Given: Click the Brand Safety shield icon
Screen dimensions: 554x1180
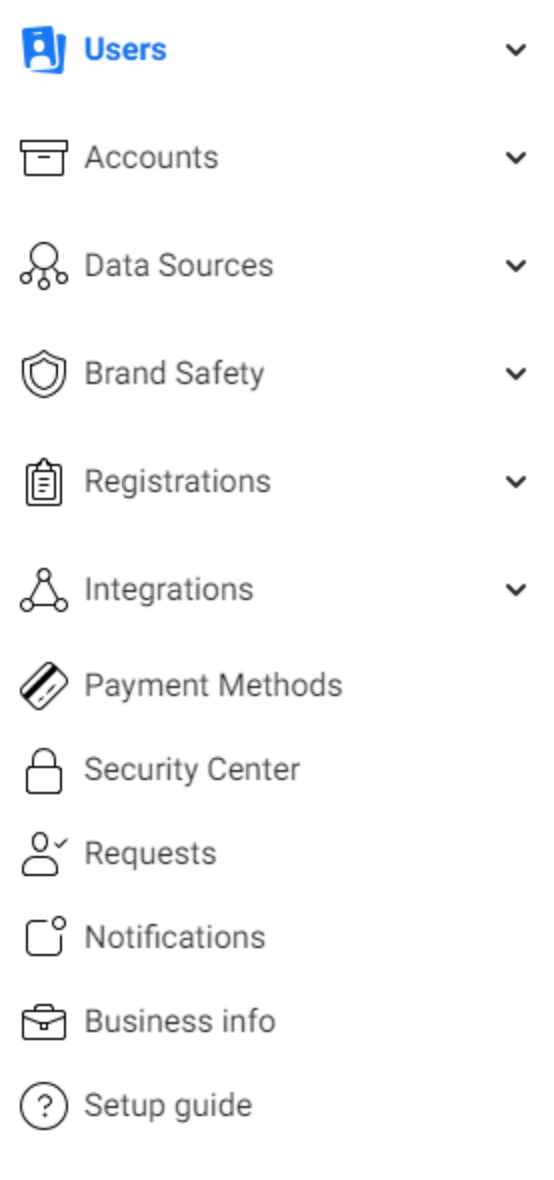Looking at the screenshot, I should [x=44, y=374].
